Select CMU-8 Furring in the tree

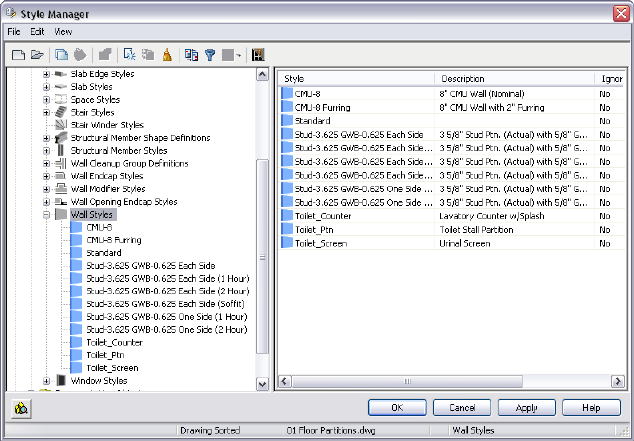click(114, 240)
